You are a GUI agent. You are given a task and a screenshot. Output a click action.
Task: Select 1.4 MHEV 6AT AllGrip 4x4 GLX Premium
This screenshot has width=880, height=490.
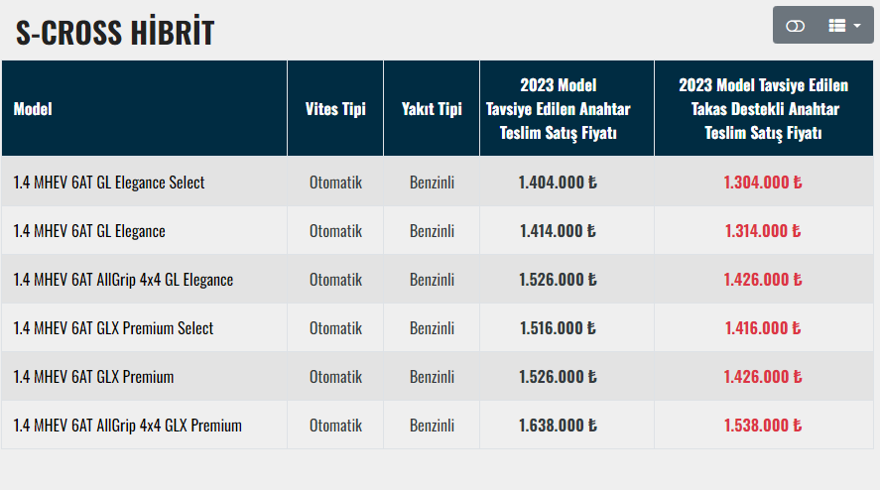pos(127,426)
